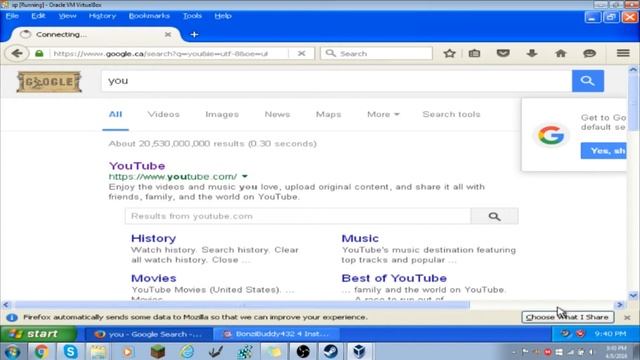Click the Windows 7 Start orb
Image resolution: width=640 pixels, height=360 pixels.
(12, 351)
